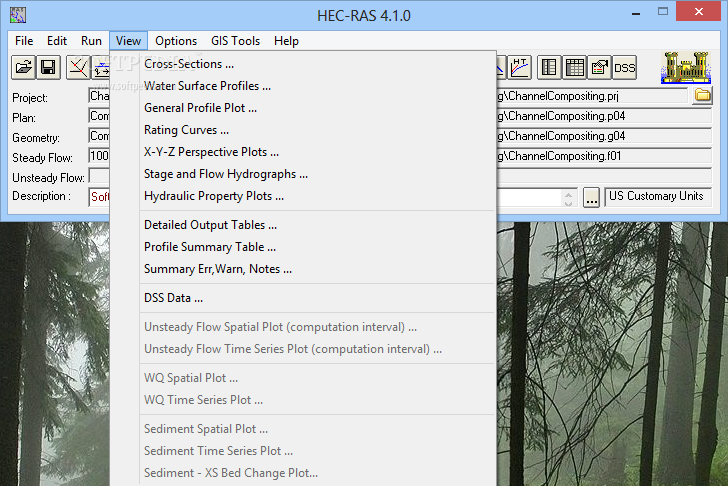Screen dimensions: 728x486
Task: Click Unsteady Flow Spatial Plot item
Action: 303,327
